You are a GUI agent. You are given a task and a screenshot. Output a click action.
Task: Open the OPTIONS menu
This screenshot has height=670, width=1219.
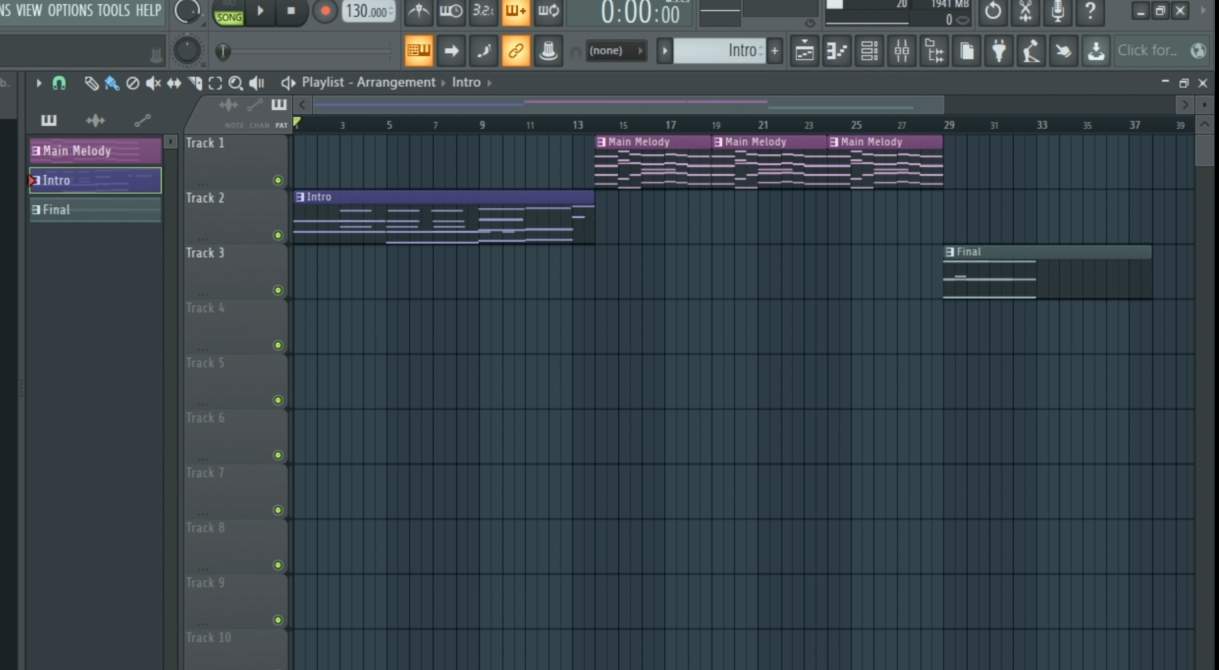coord(70,10)
